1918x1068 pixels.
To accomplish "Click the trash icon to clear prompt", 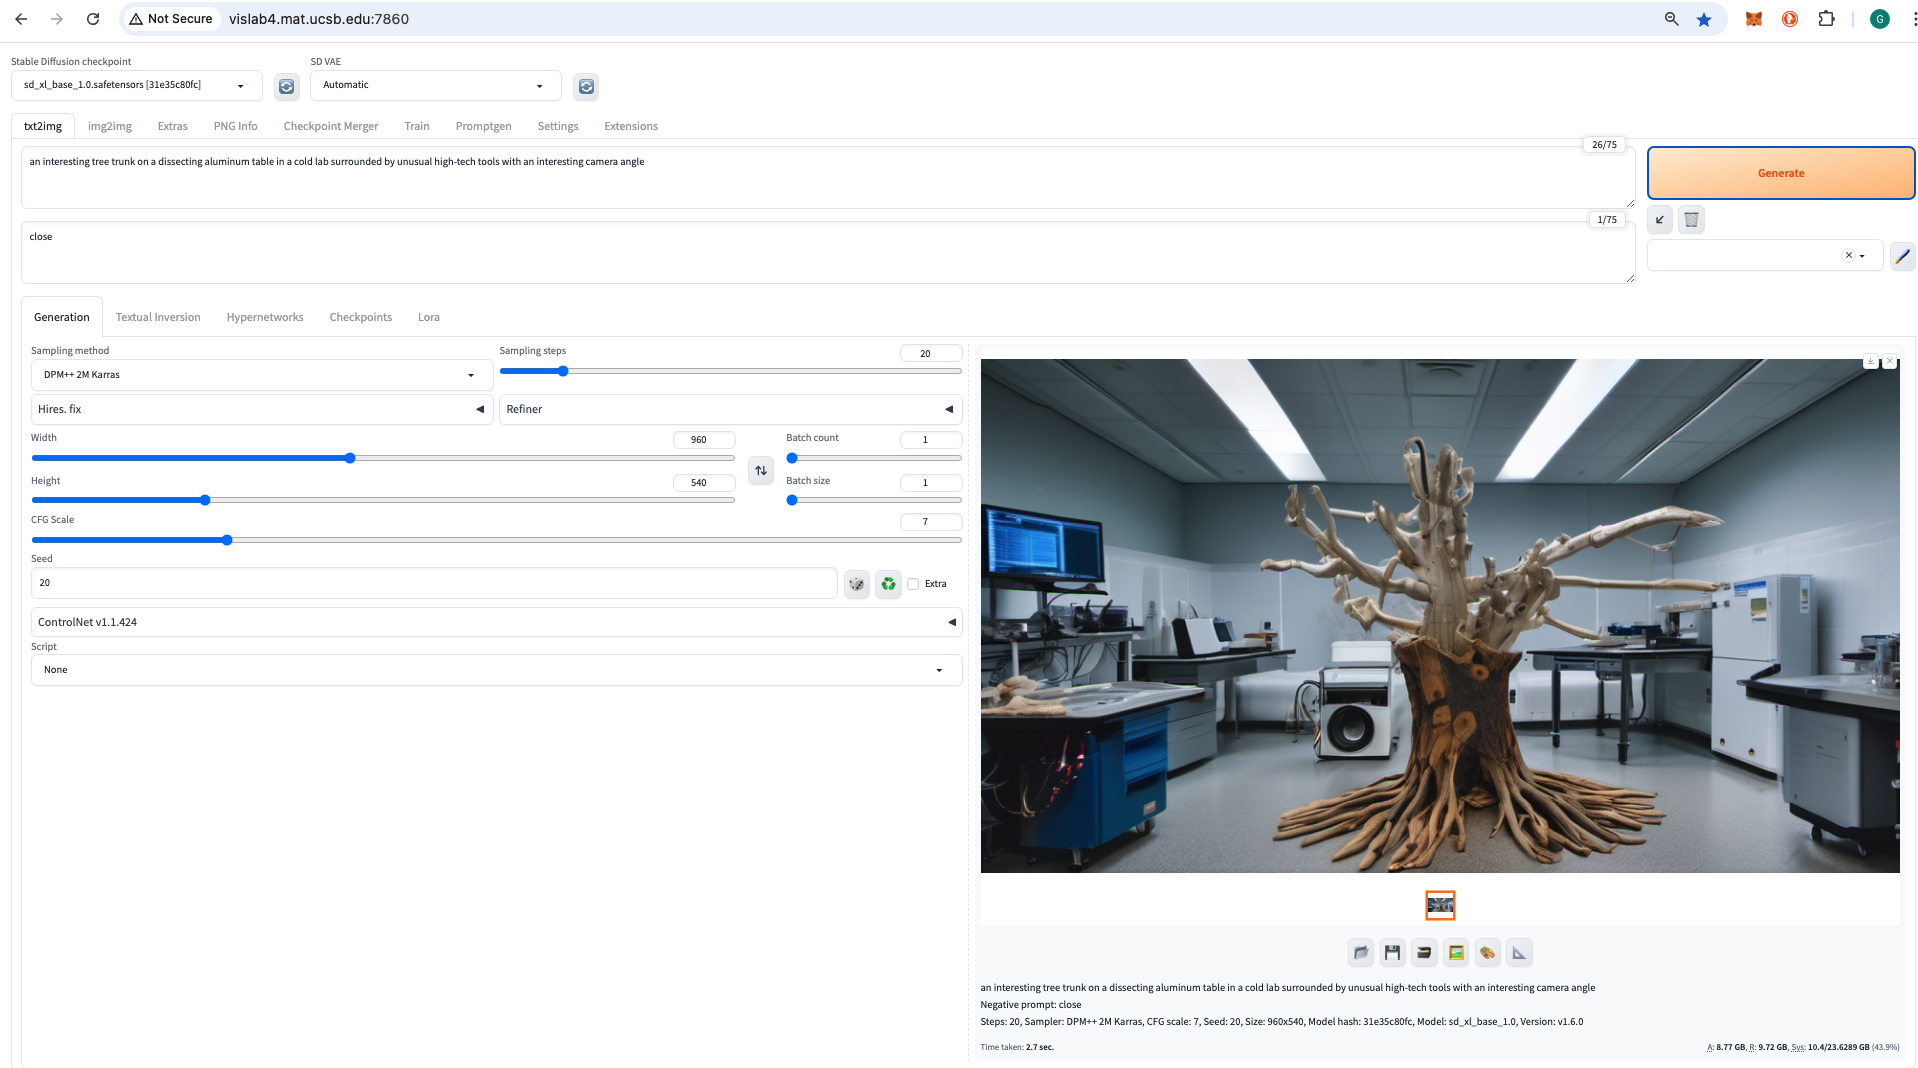I will pos(1691,220).
